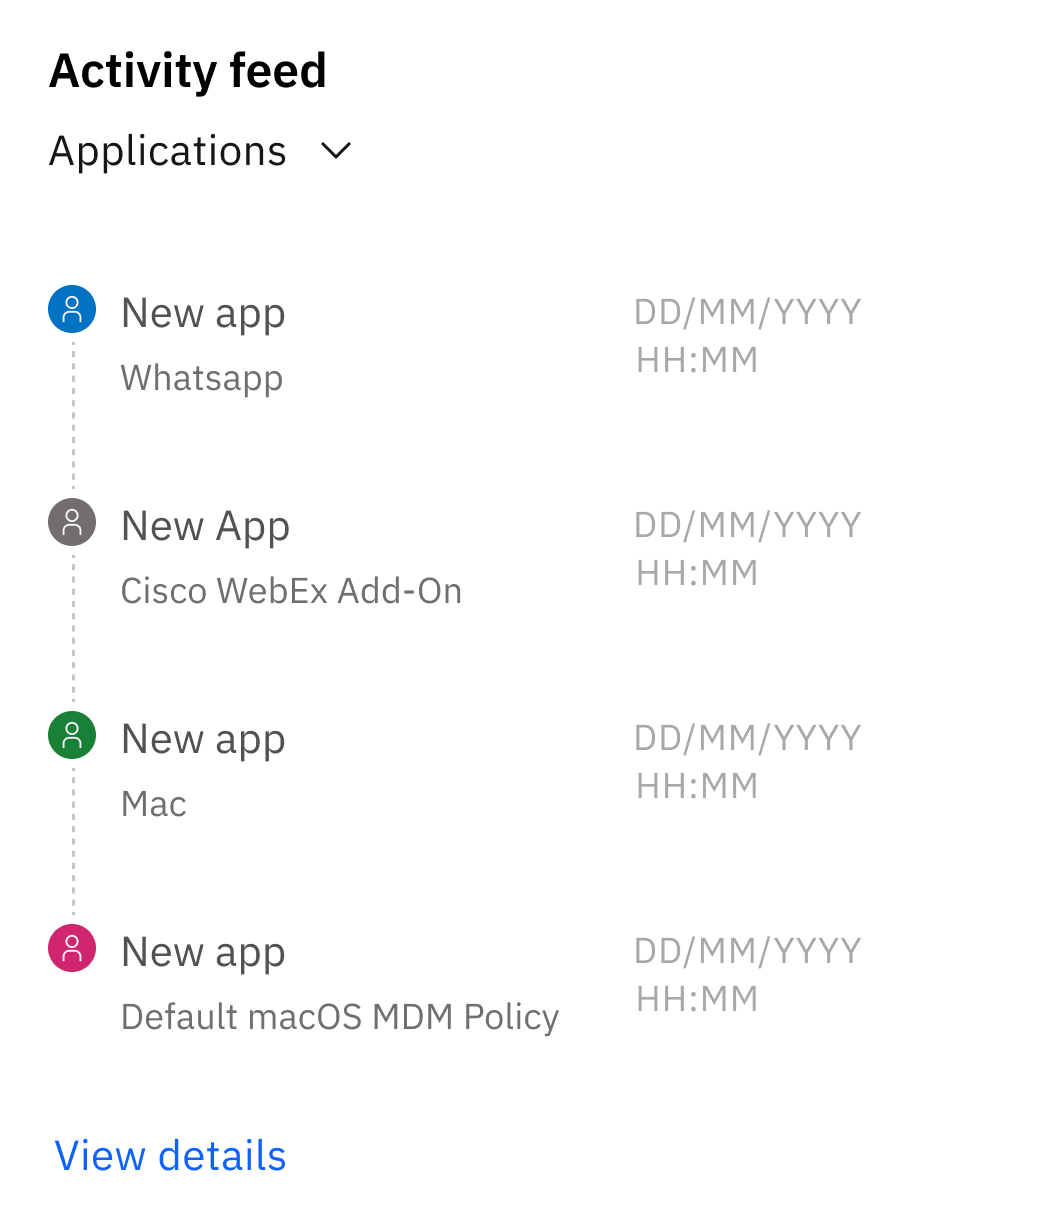Select the Default macOS MDM Policy entry
Screen dimensions: 1062x1221
pyautogui.click(x=339, y=1017)
